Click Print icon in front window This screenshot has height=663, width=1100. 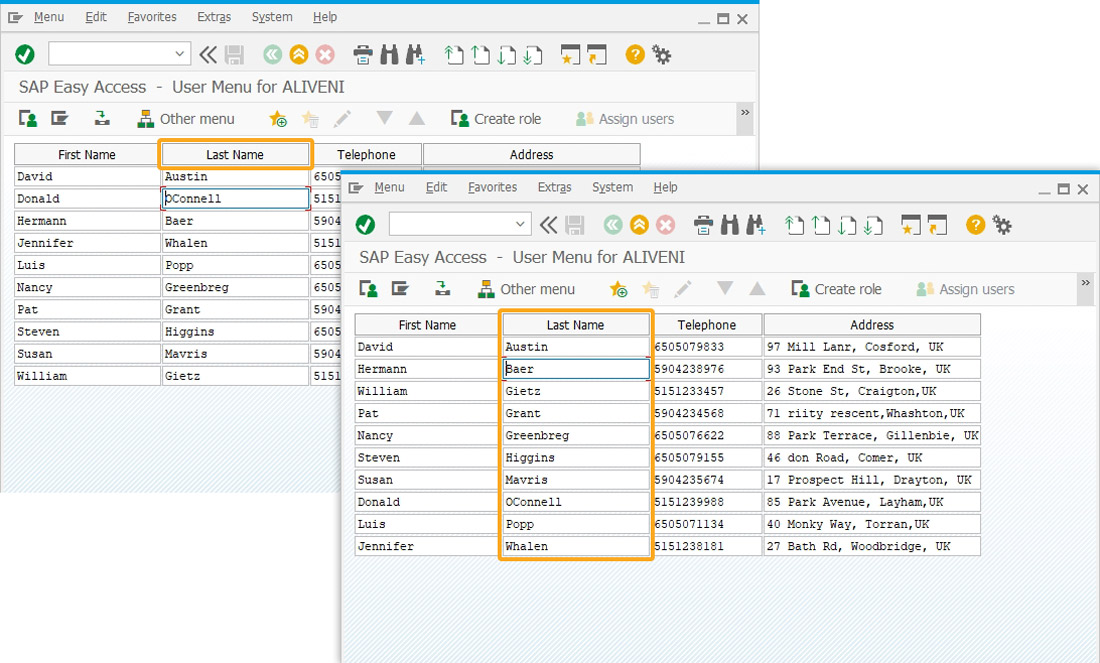click(703, 225)
